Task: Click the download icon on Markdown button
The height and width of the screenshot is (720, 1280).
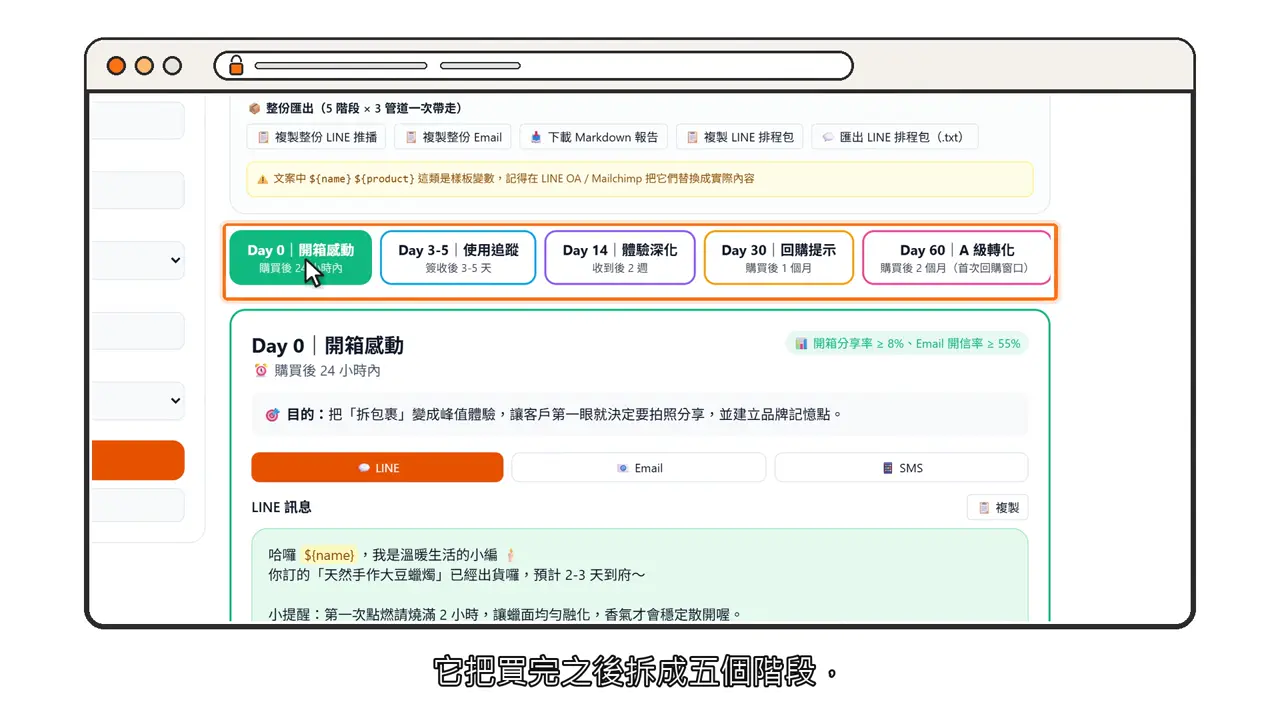Action: coord(536,137)
